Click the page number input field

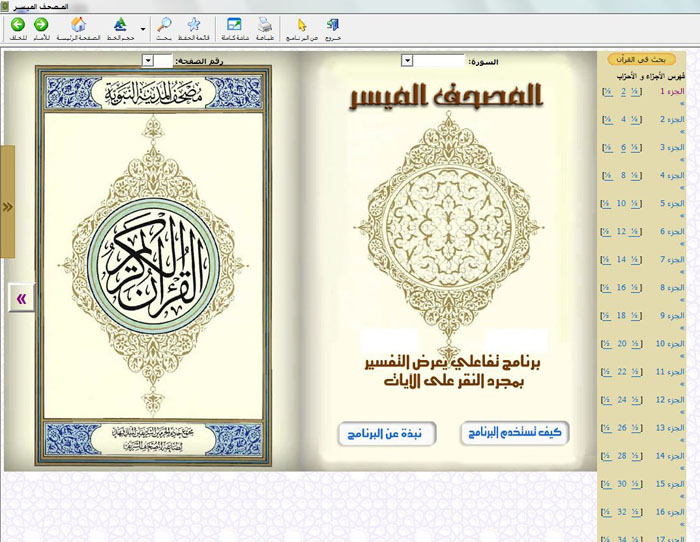[x=163, y=61]
